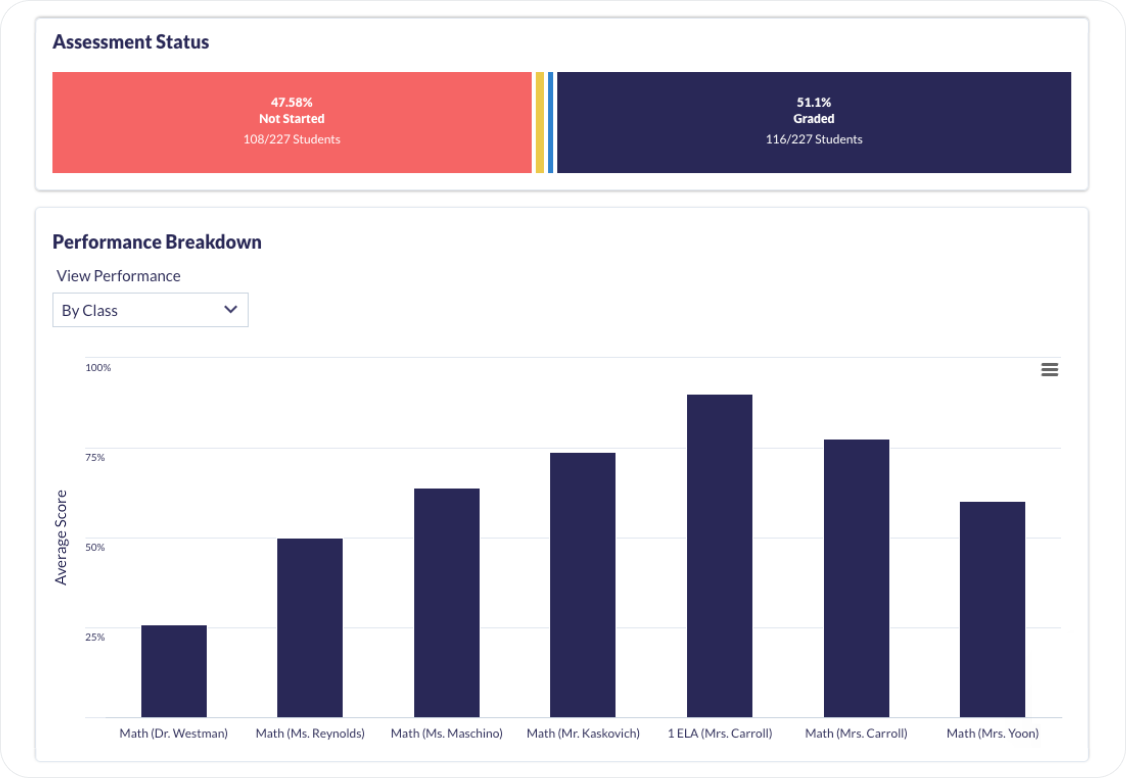Click the Math (Mrs. Yoon) axis label
The width and height of the screenshot is (1126, 778).
992,733
